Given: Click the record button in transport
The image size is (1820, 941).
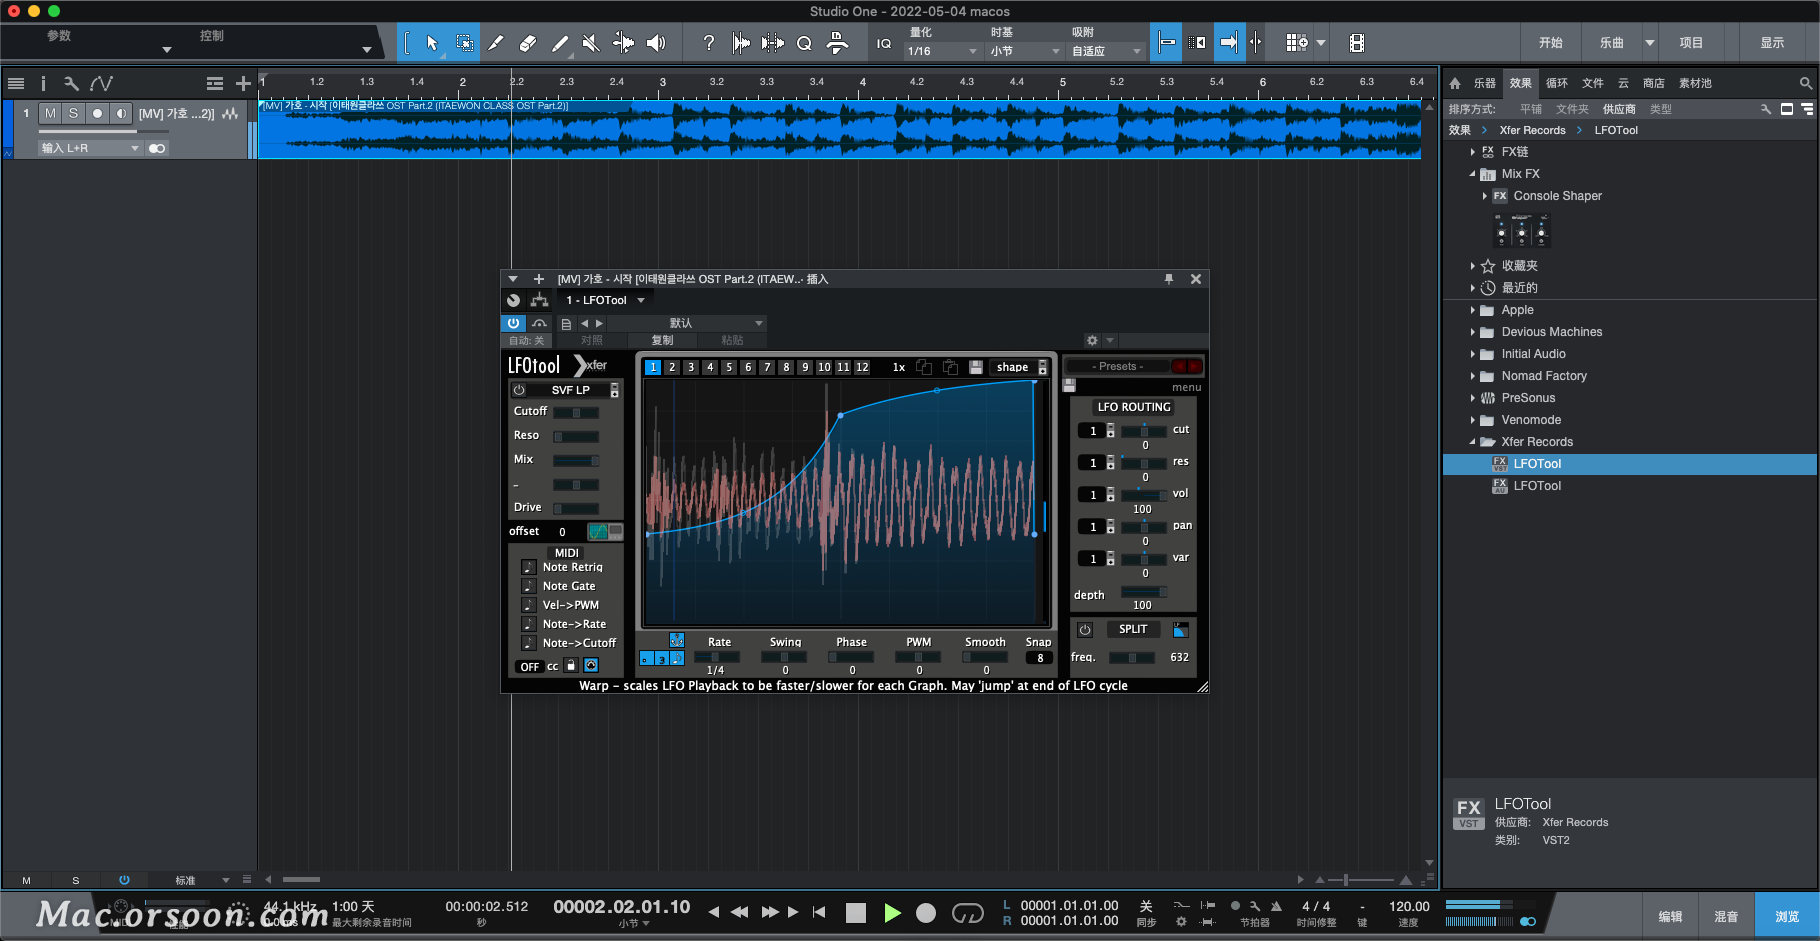Looking at the screenshot, I should point(926,912).
